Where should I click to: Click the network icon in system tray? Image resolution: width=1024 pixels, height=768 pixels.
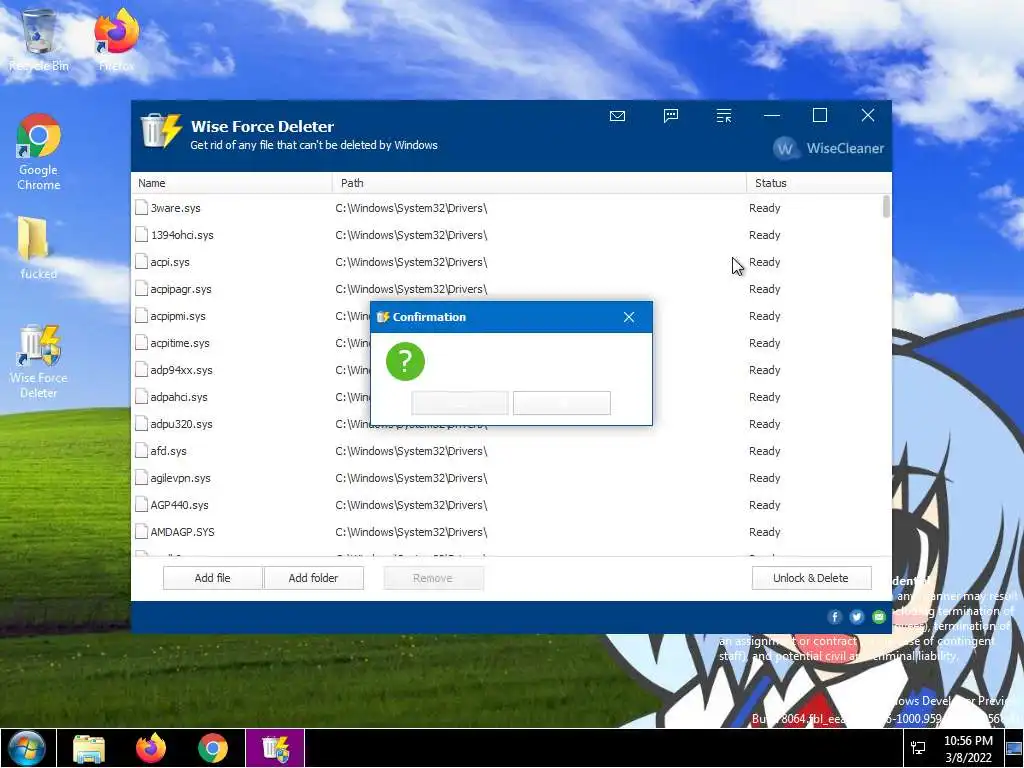click(918, 748)
